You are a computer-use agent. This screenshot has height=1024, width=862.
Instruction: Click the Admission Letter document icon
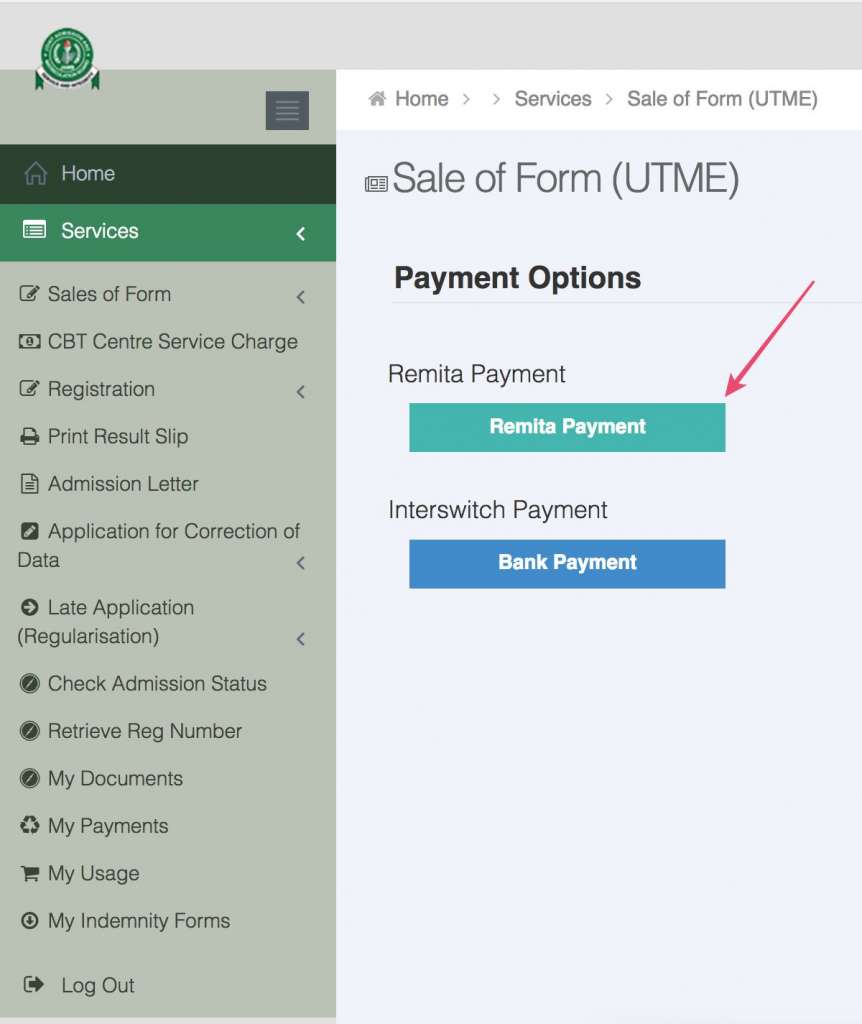pyautogui.click(x=30, y=483)
